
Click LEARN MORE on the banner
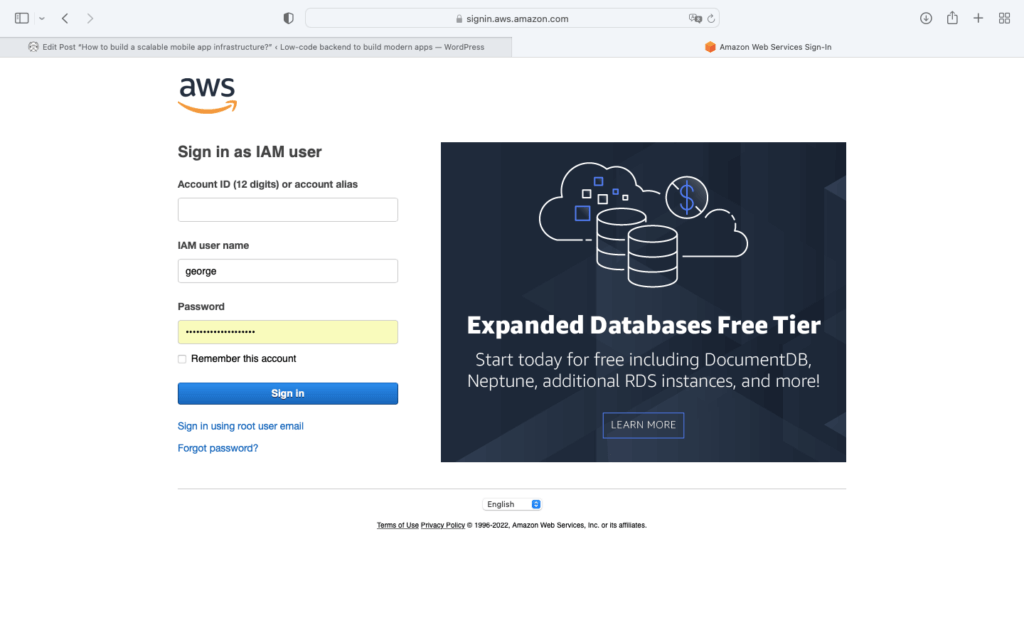[643, 425]
